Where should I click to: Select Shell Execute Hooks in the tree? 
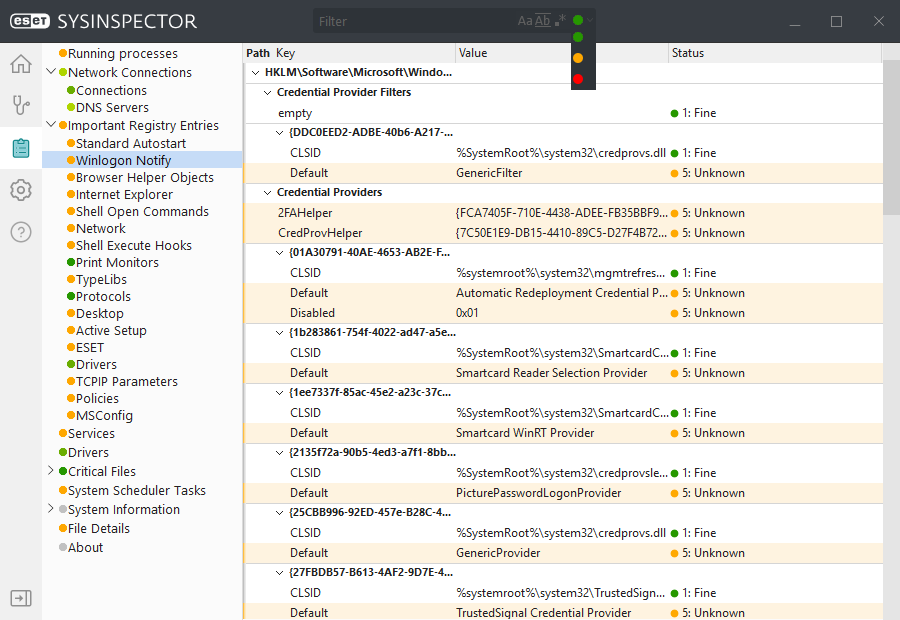point(134,245)
